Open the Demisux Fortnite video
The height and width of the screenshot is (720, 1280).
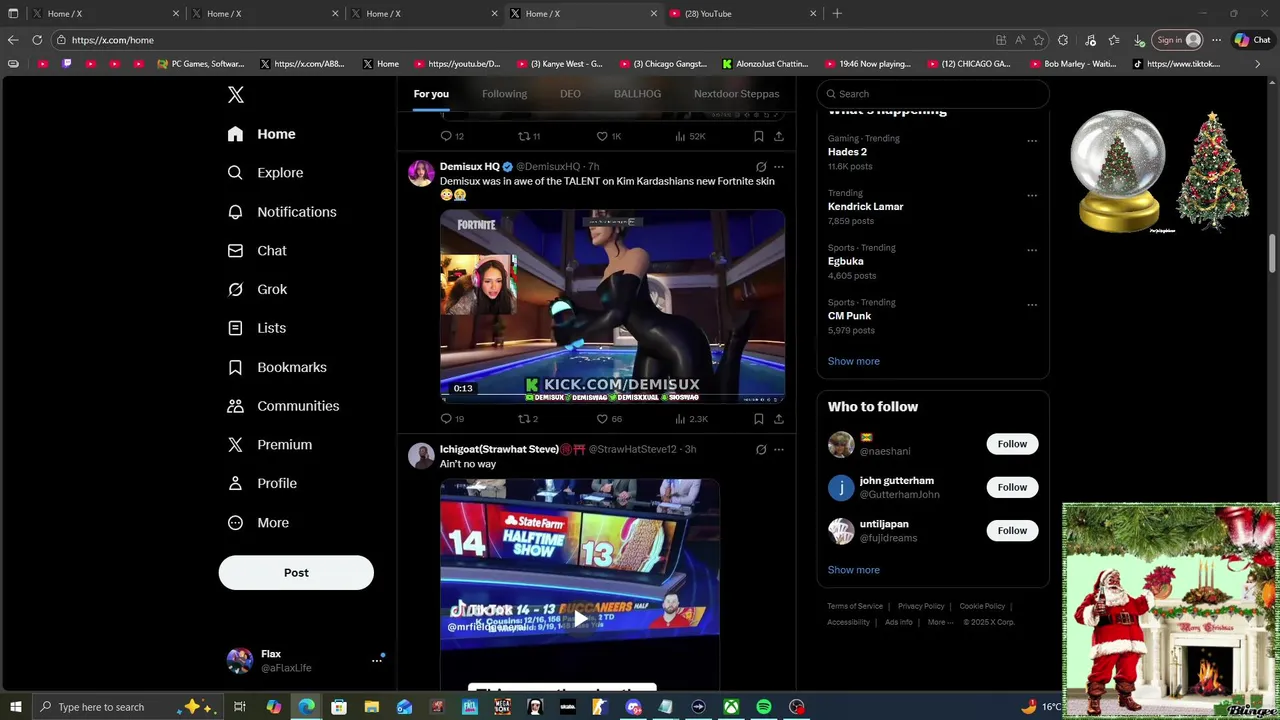tap(612, 306)
